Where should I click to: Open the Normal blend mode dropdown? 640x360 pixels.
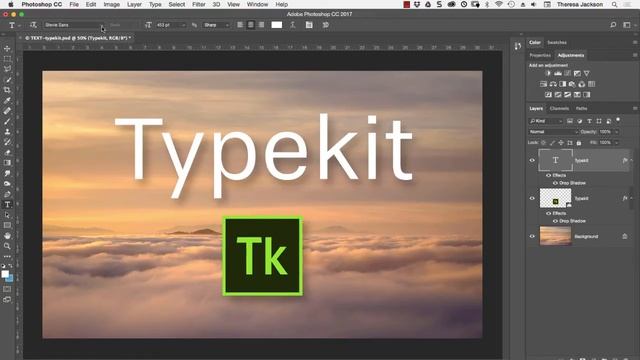(553, 132)
